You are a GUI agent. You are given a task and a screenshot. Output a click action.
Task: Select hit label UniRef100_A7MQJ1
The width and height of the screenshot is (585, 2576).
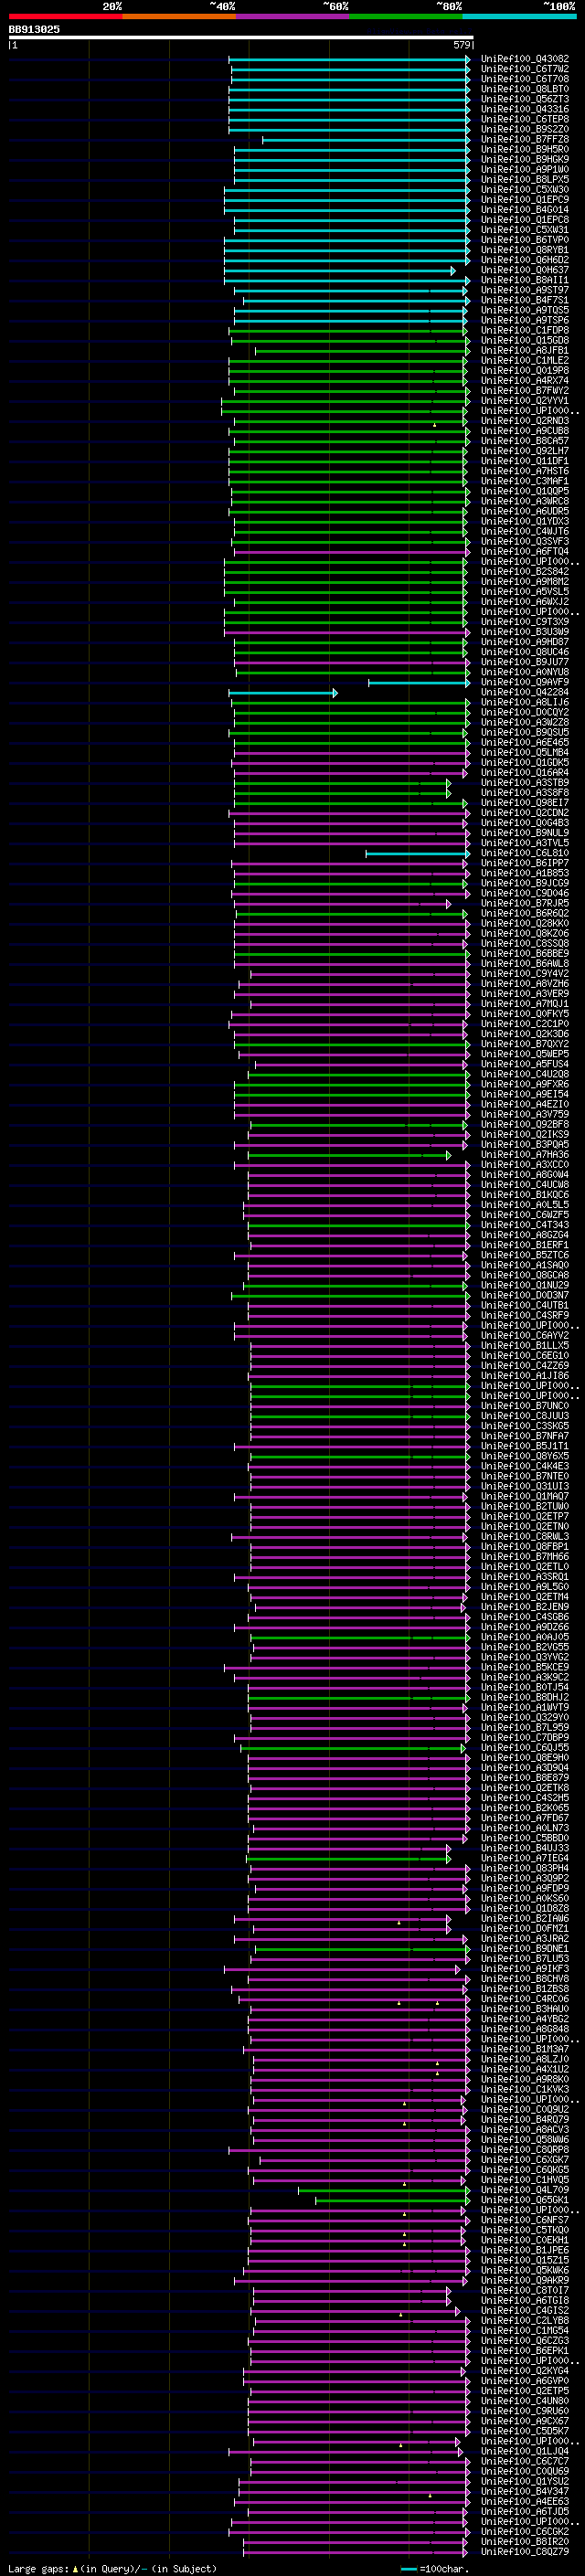pos(525,1004)
